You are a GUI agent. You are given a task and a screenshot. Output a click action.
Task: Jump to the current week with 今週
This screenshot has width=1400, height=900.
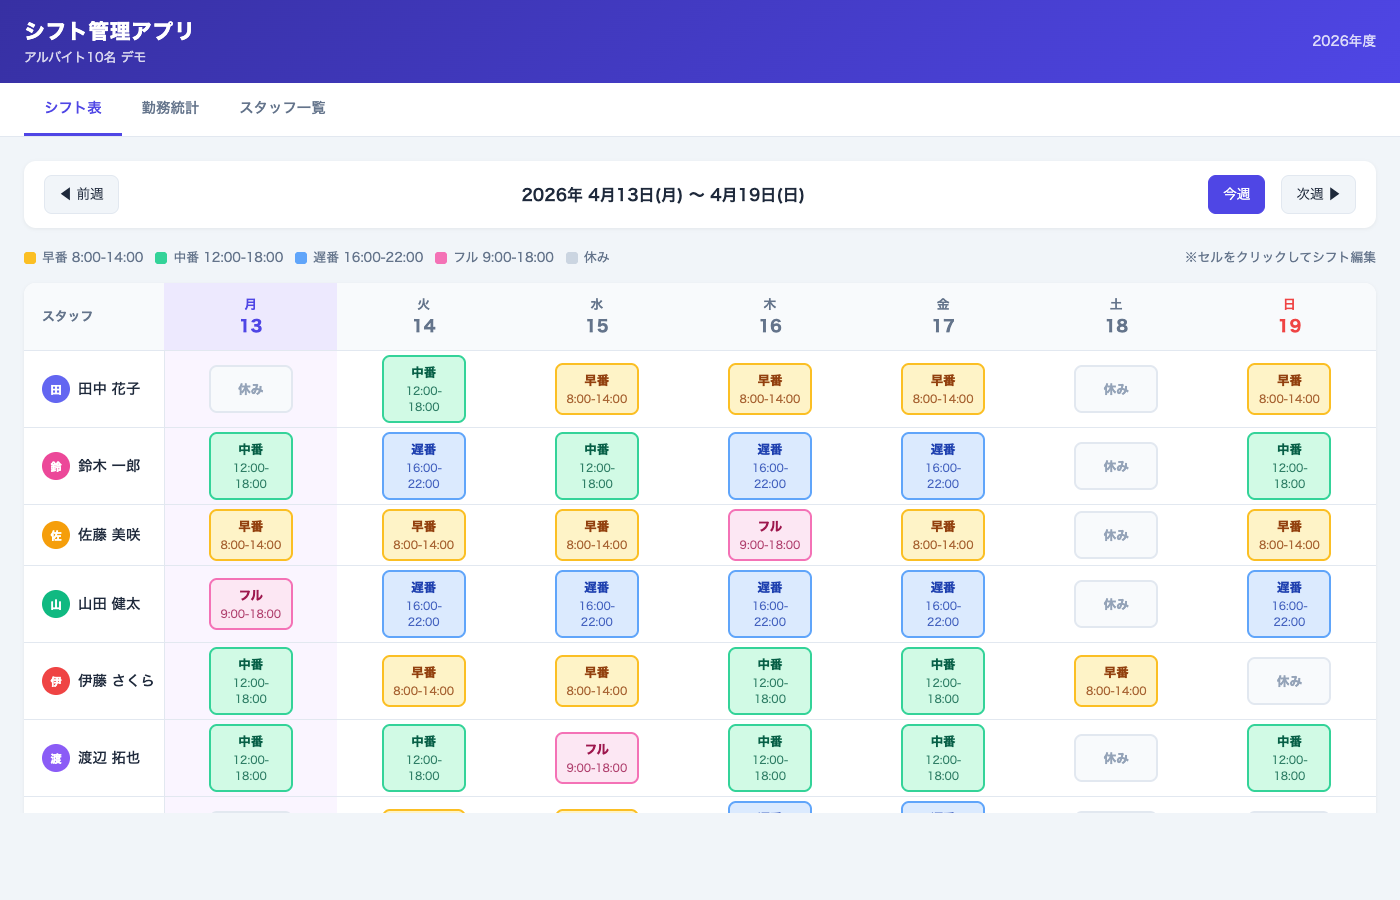[x=1236, y=195]
